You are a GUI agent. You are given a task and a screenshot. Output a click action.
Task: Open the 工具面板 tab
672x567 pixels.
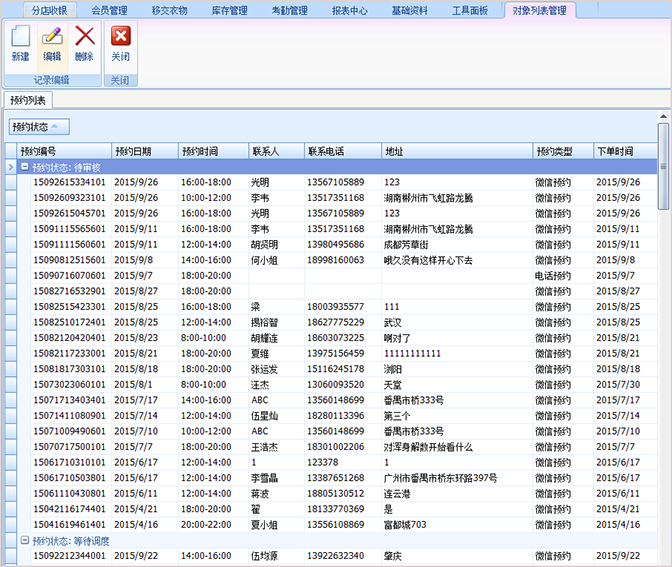click(x=470, y=10)
